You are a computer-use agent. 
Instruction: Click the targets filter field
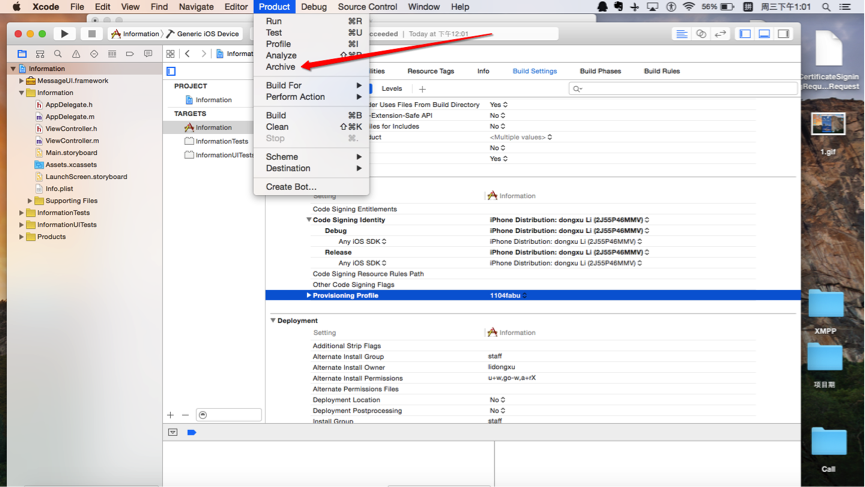coord(228,415)
